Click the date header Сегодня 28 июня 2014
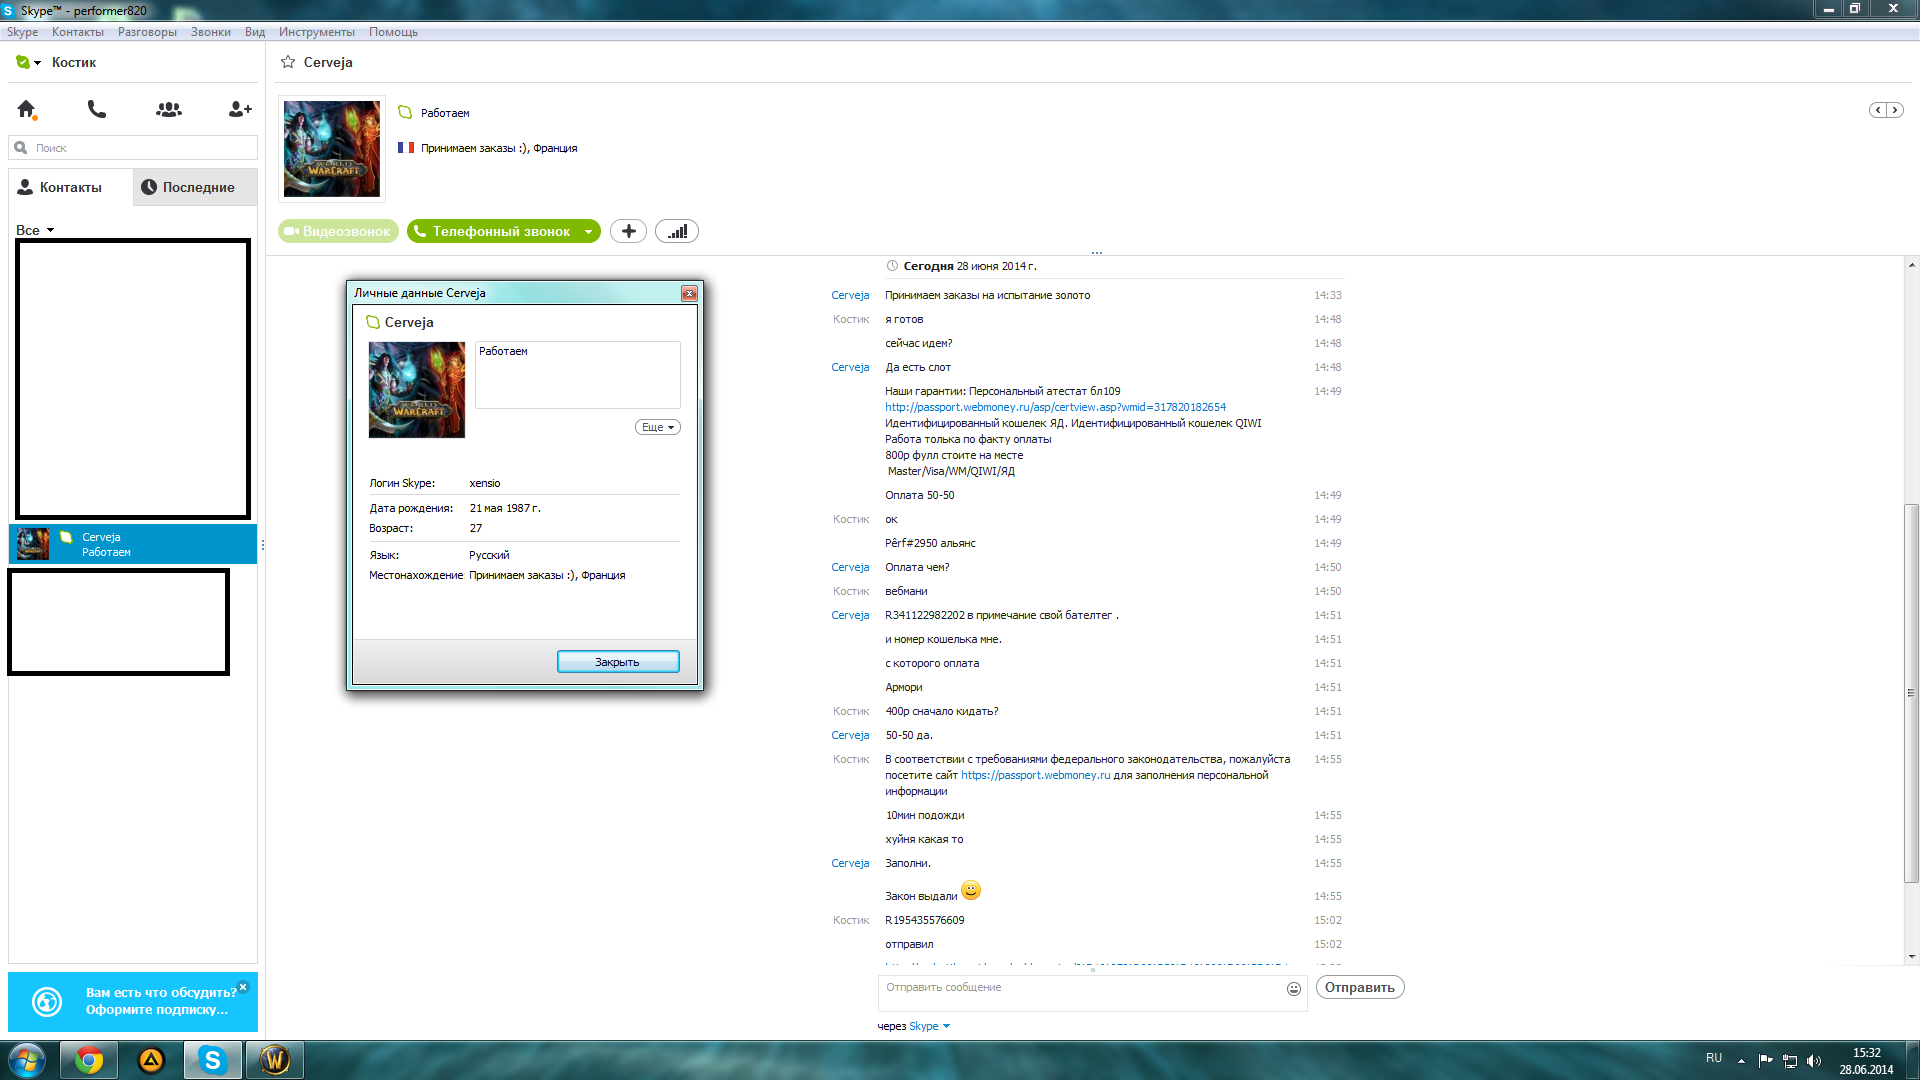 [x=970, y=266]
